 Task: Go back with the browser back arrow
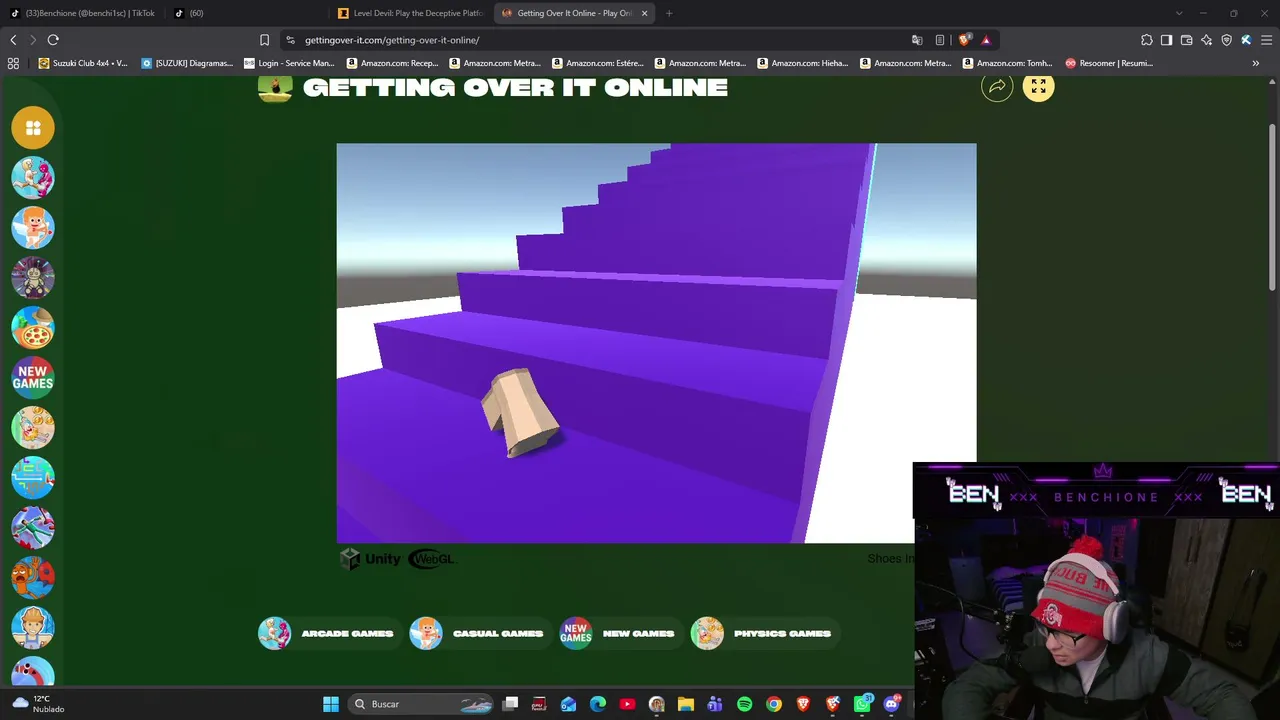[13, 40]
